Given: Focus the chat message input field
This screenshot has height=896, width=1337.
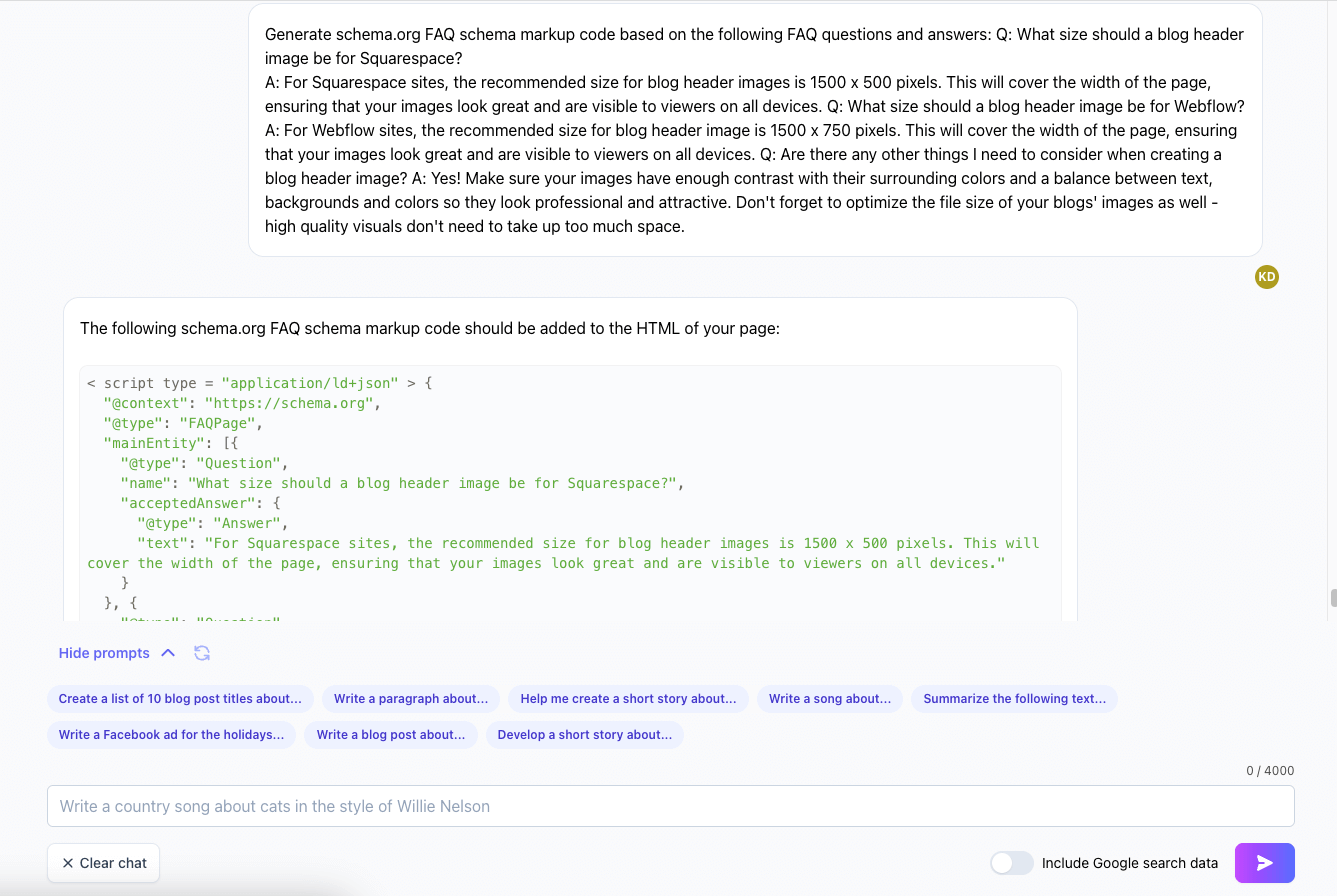Looking at the screenshot, I should [x=670, y=806].
